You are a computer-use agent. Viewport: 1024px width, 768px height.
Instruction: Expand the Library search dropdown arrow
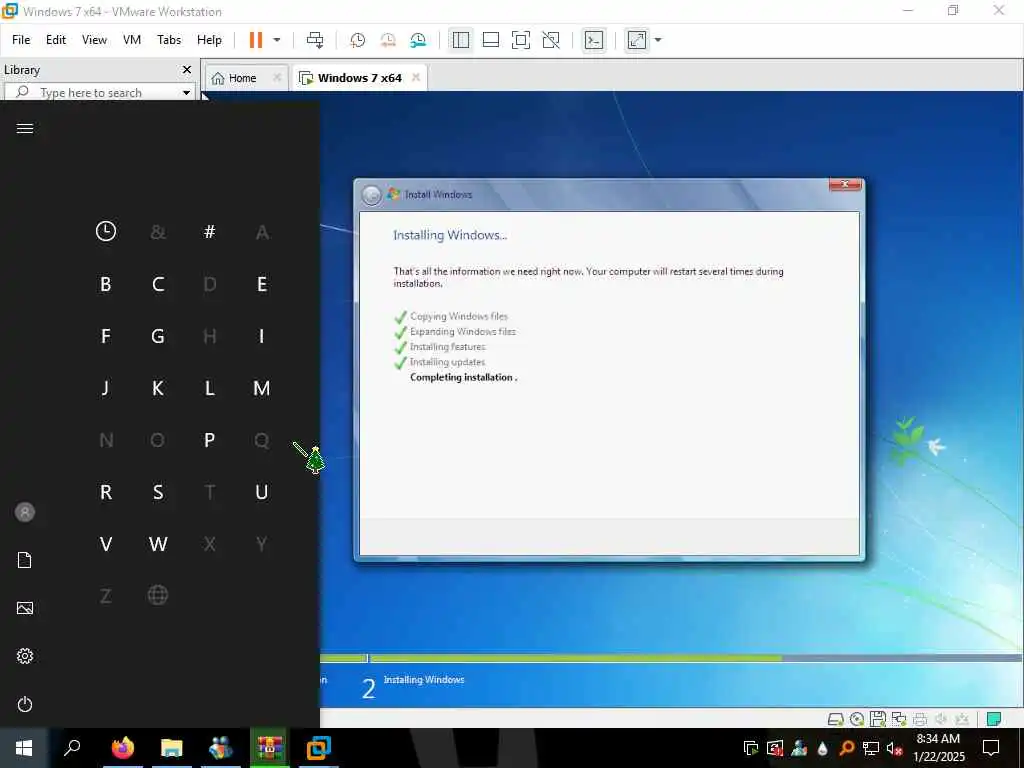click(x=187, y=93)
